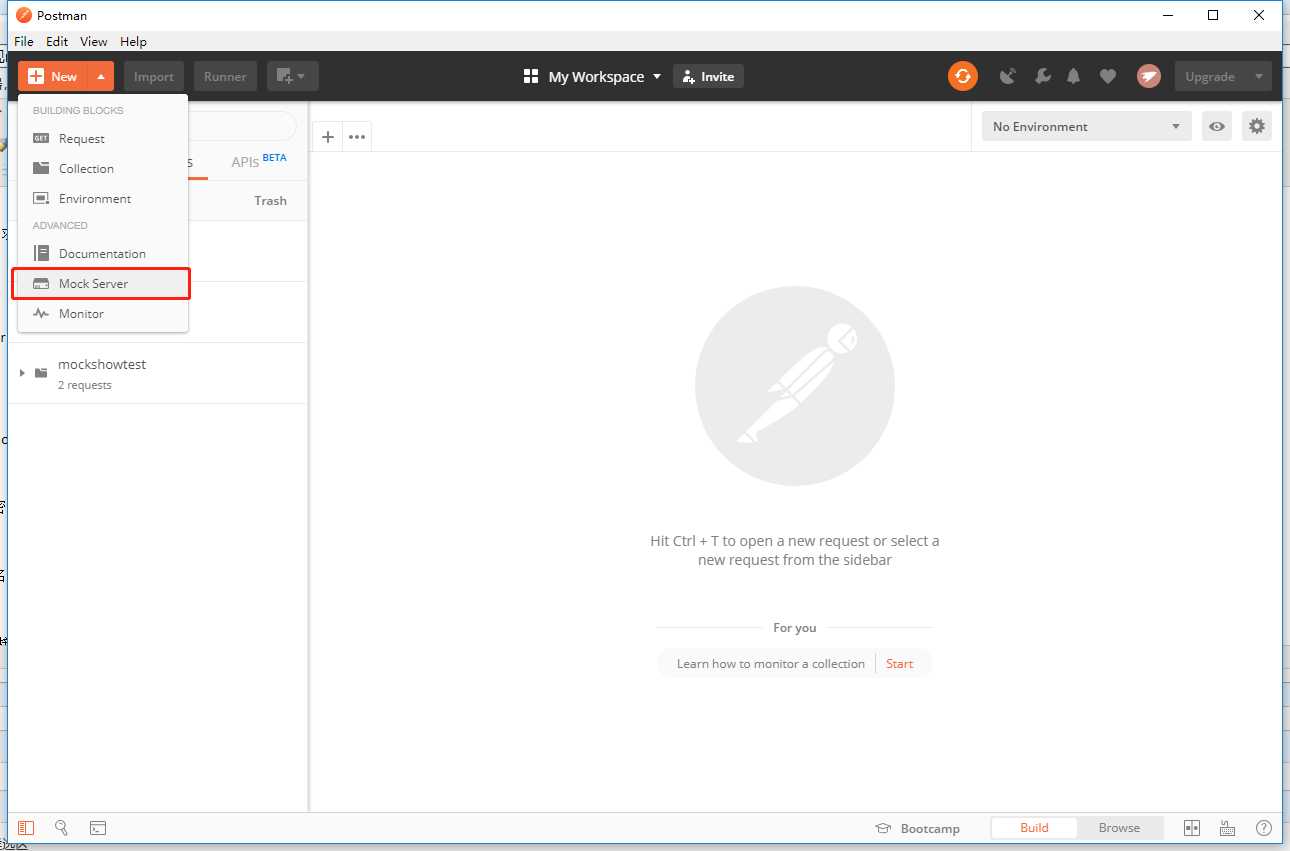Screen dimensions: 1290x851
Task: Click the new window icon button
Action: [293, 76]
